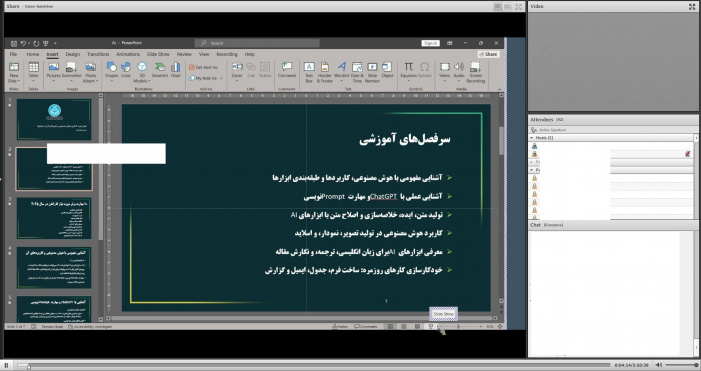Expand the New Slide dropdown
The width and height of the screenshot is (701, 371).
click(14, 80)
